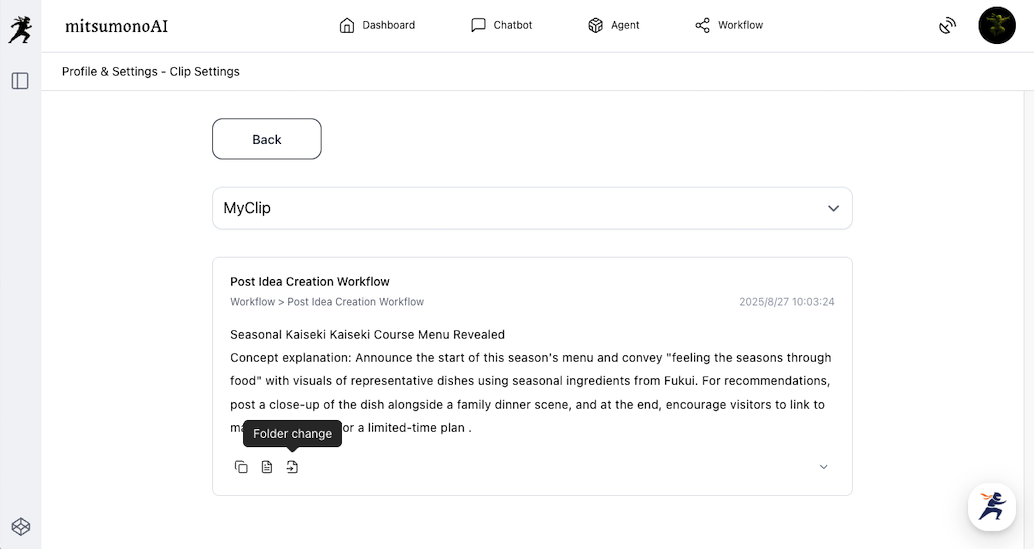1034x549 pixels.
Task: Click the satellite broadcast icon in header
Action: tap(947, 26)
